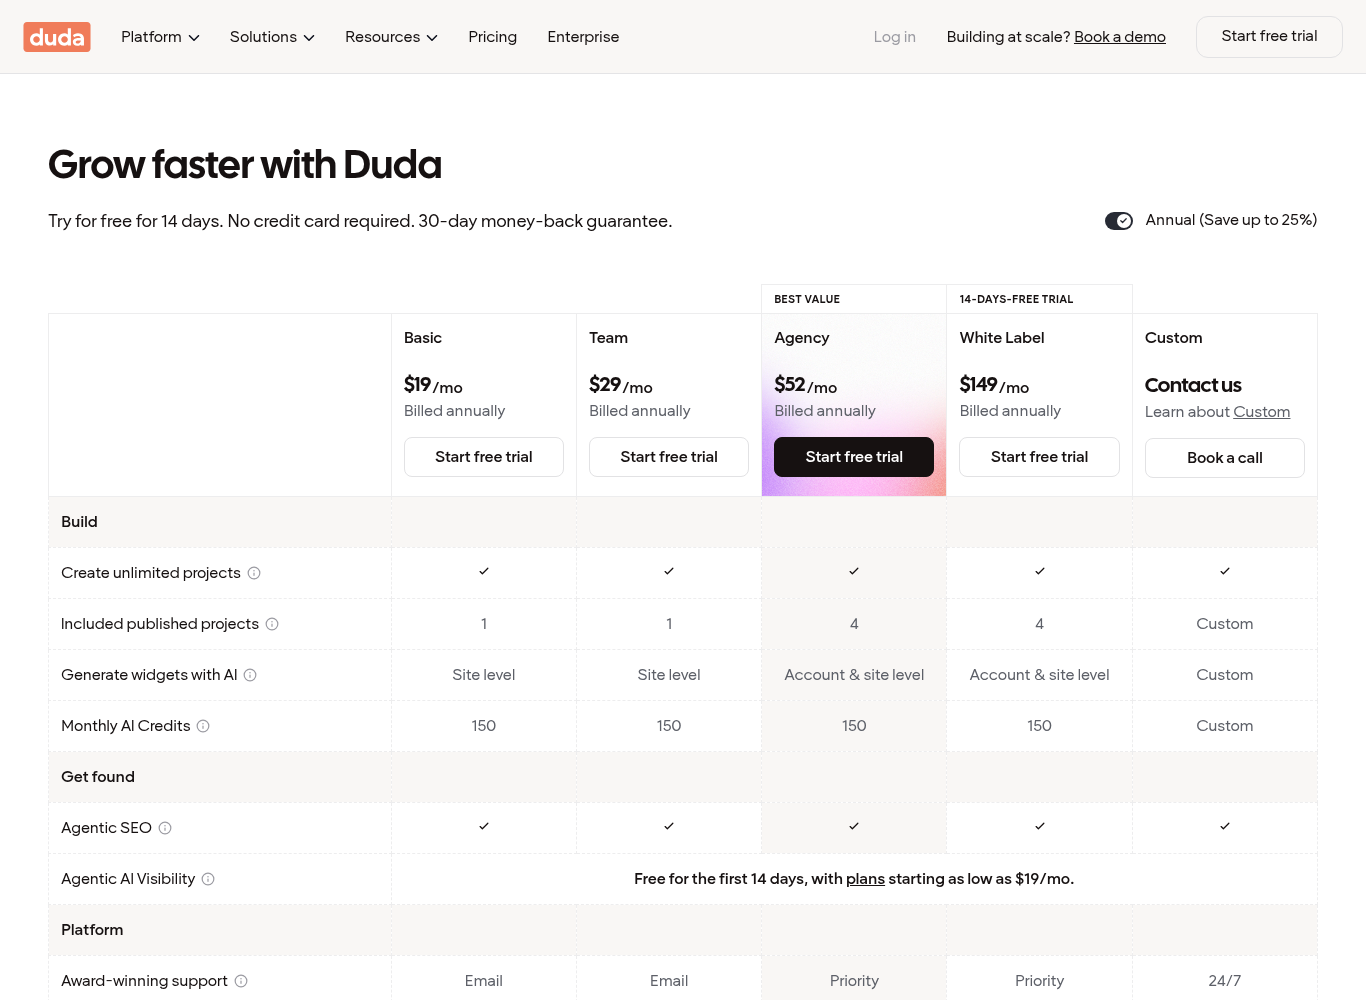Viewport: 1366px width, 1000px height.
Task: Click the Log in link
Action: (894, 37)
